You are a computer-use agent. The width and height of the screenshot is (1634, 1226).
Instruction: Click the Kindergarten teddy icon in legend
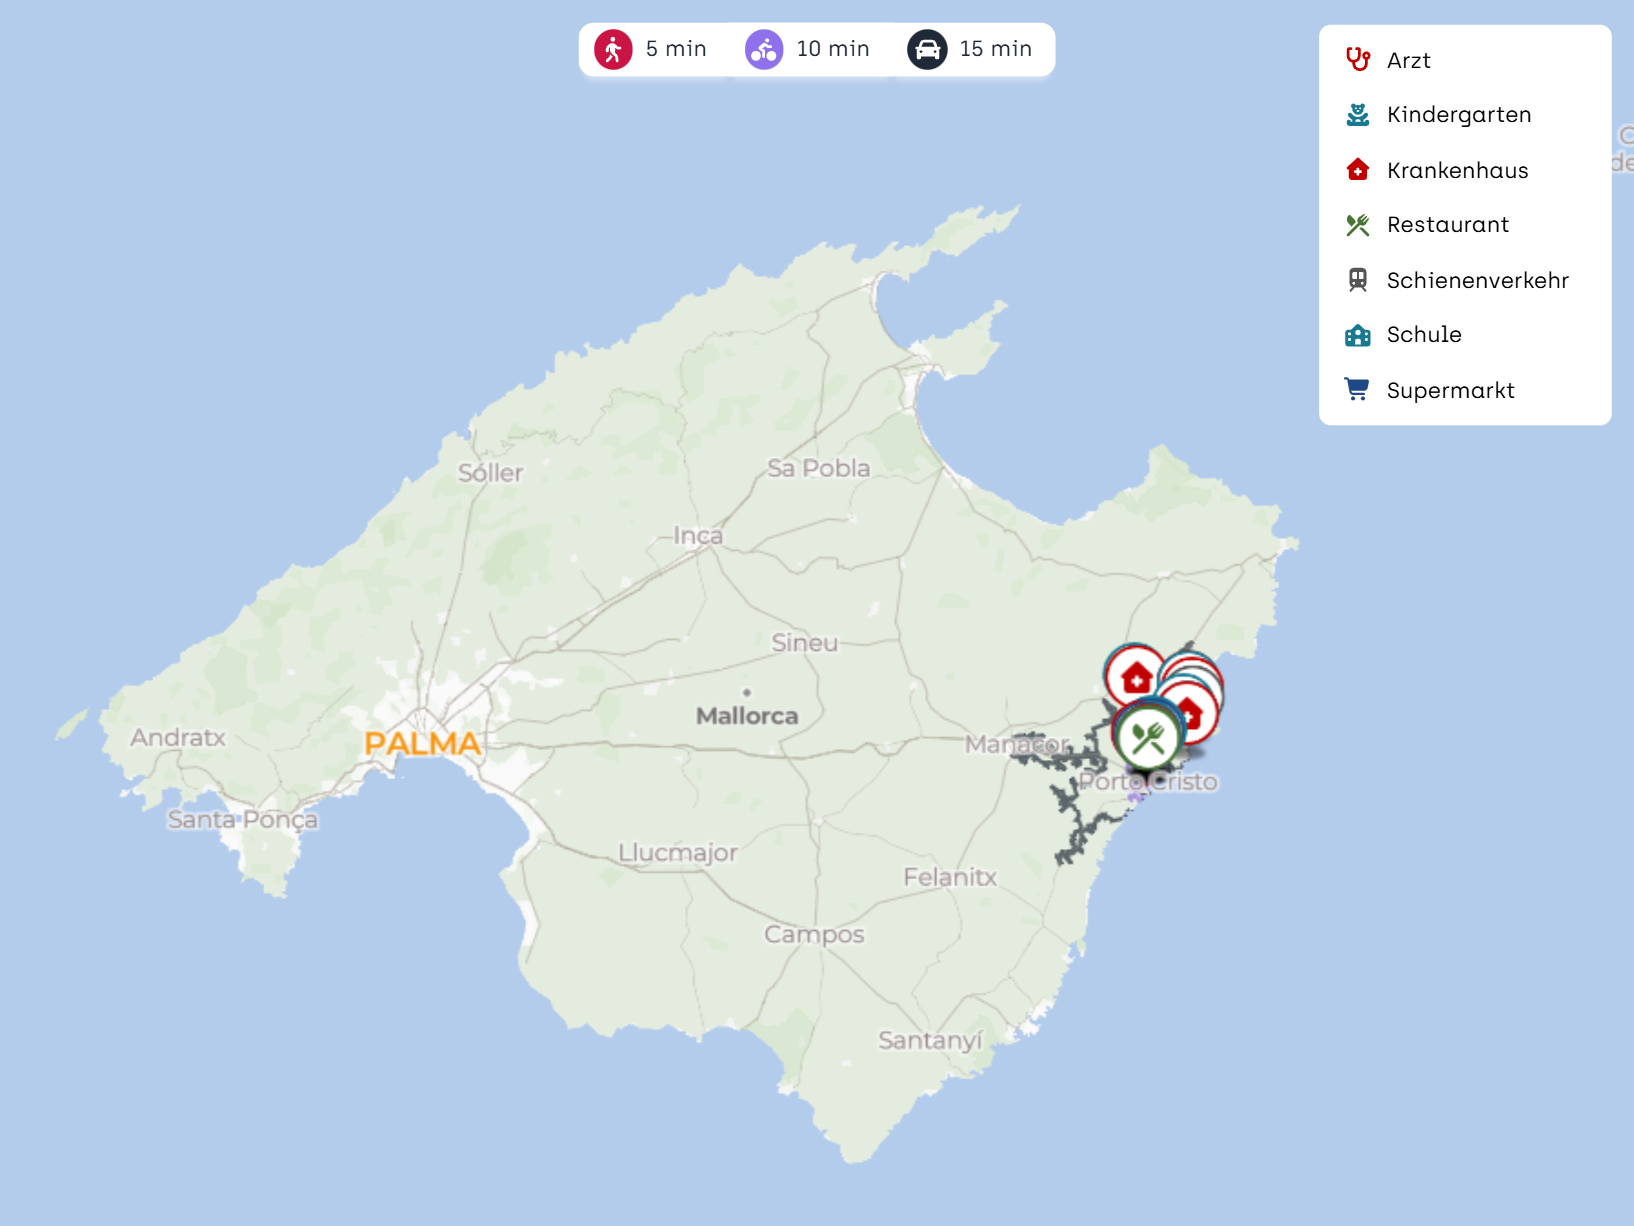tap(1357, 115)
